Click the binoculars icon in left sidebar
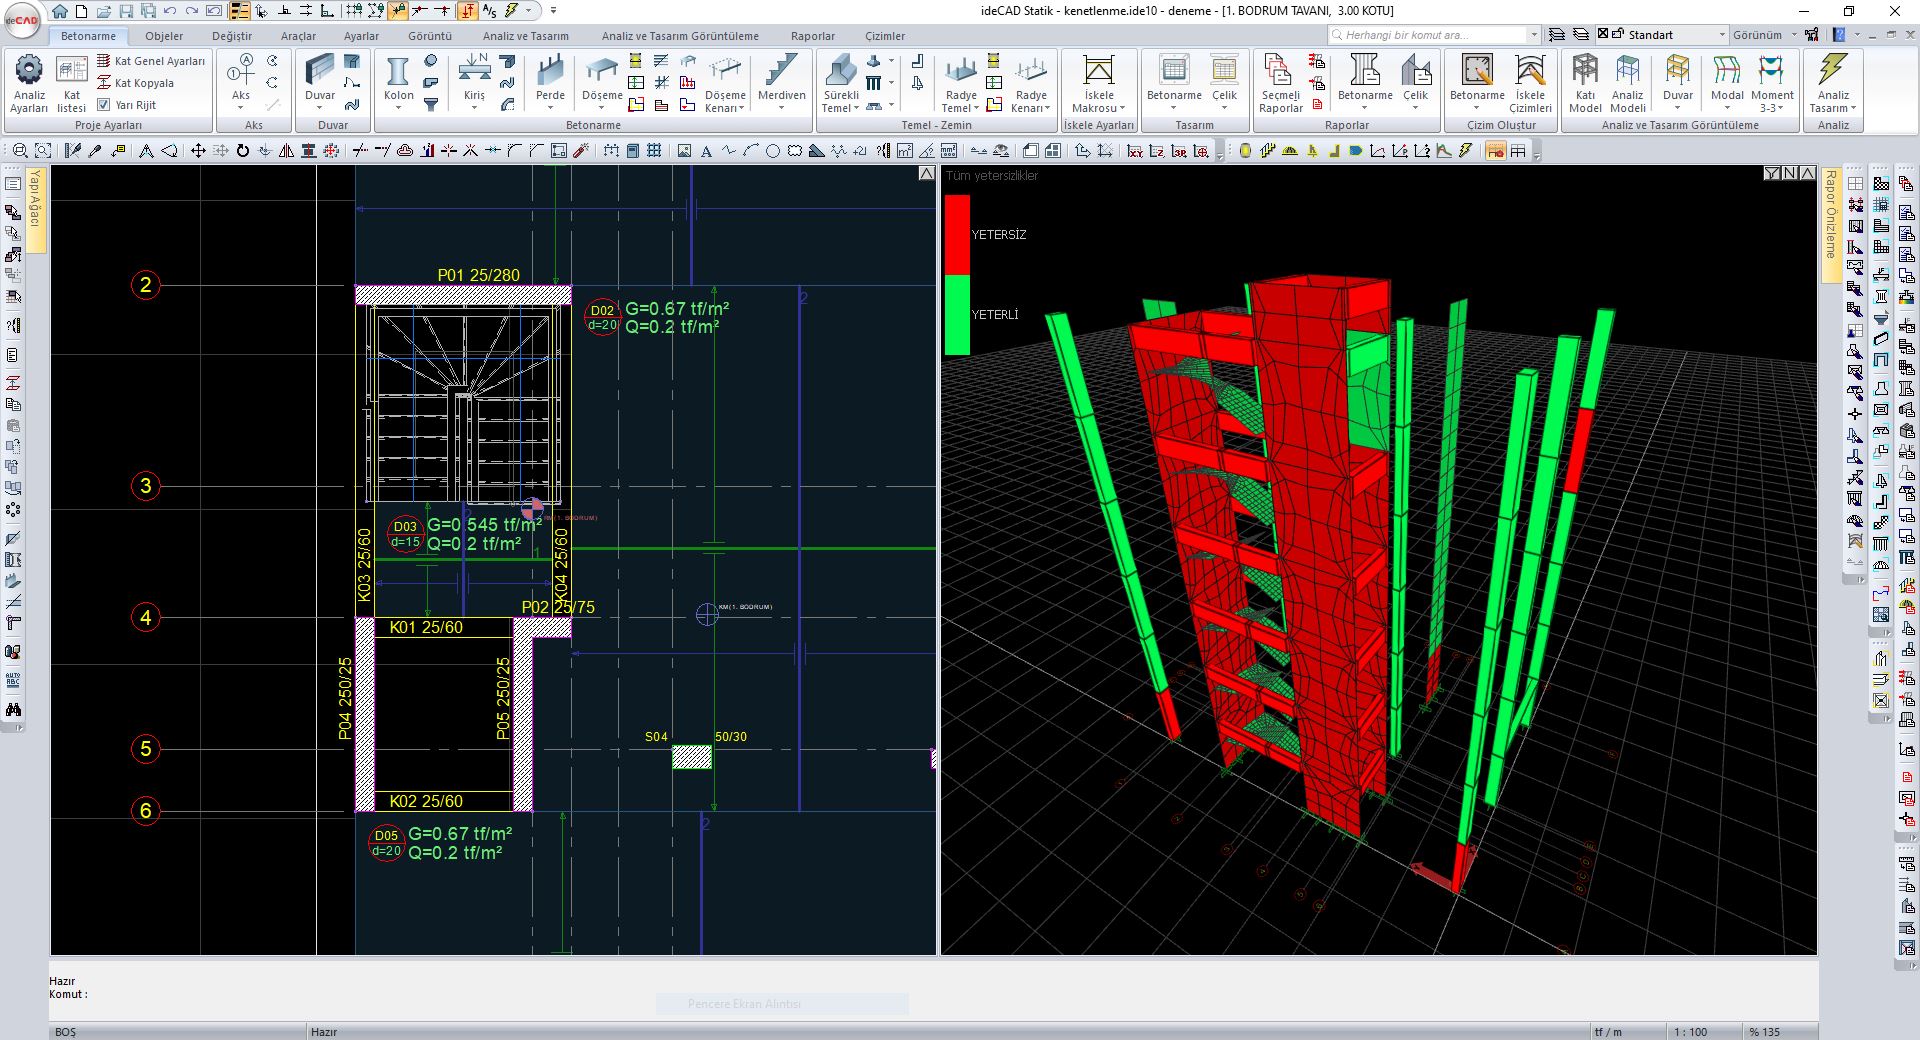1920x1040 pixels. pos(13,709)
